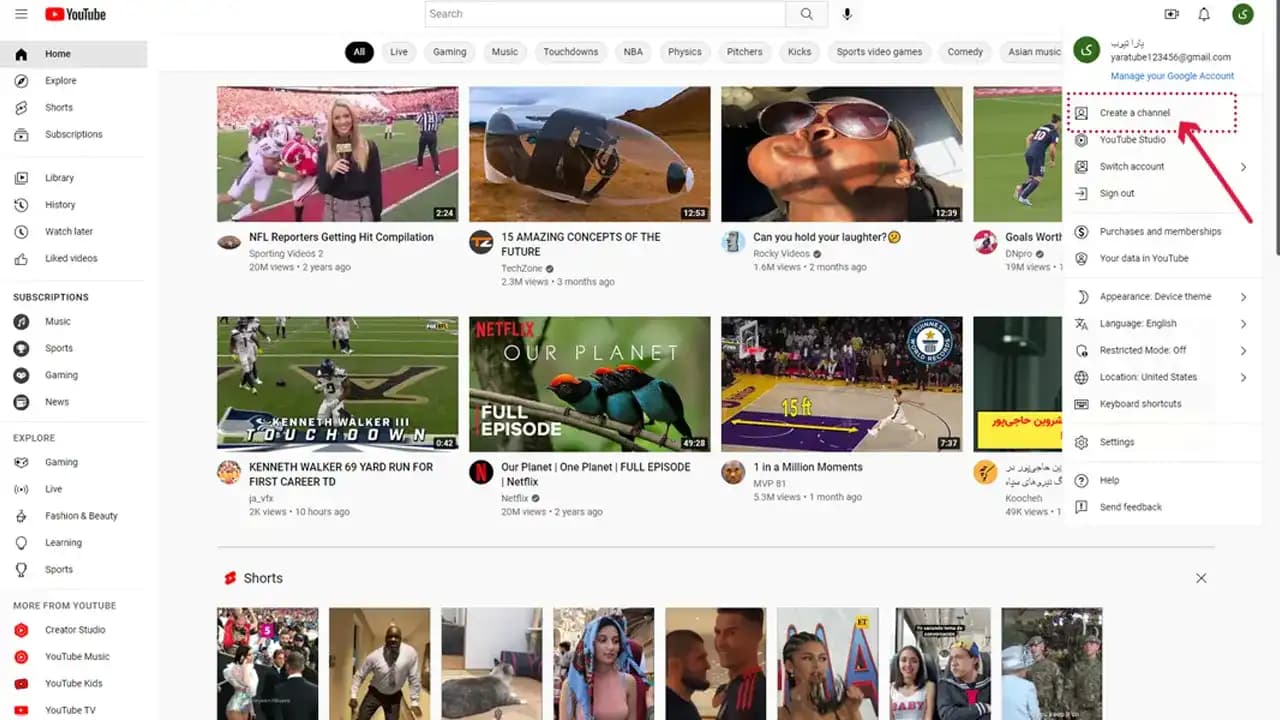
Task: Click inside the Search input field
Action: pyautogui.click(x=605, y=14)
